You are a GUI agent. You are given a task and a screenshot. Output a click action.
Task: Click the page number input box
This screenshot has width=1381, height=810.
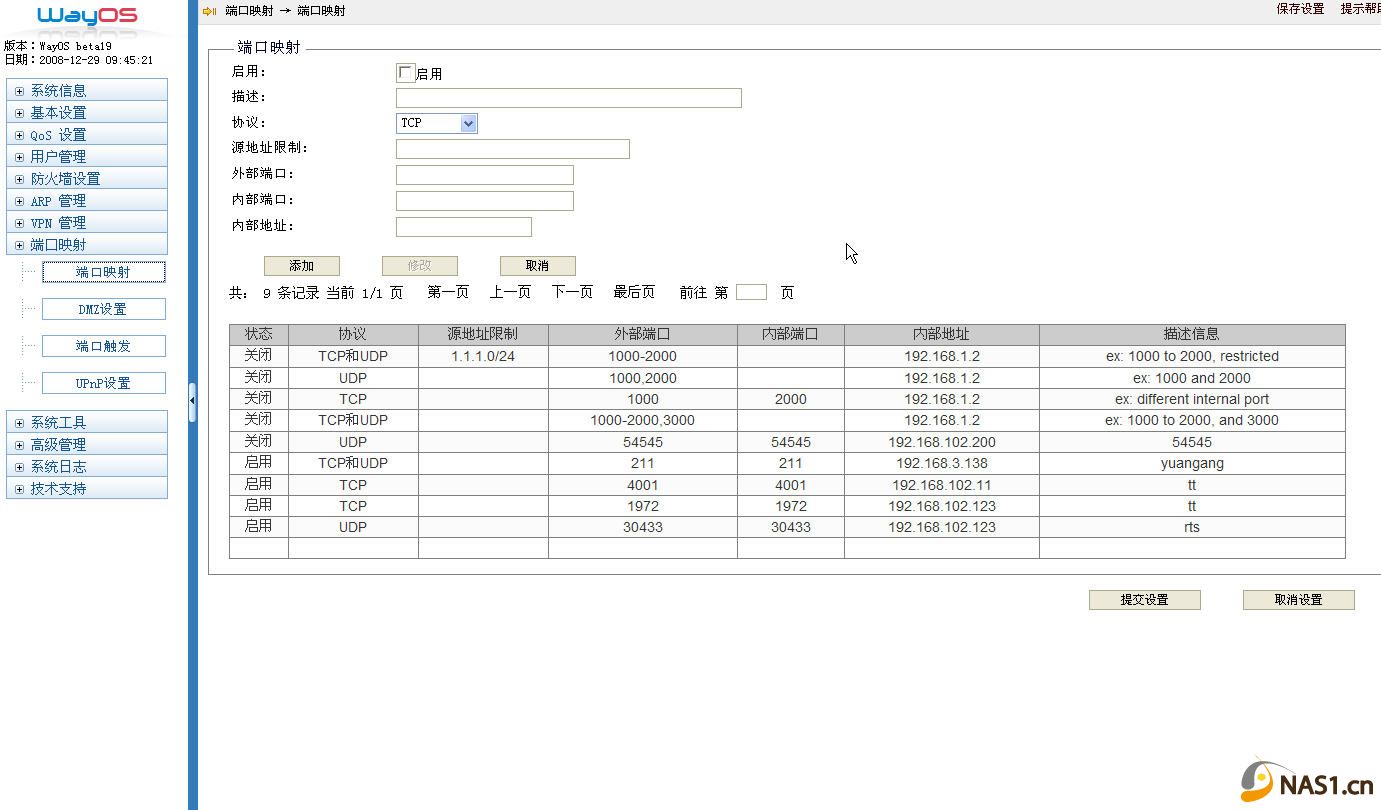click(x=751, y=292)
